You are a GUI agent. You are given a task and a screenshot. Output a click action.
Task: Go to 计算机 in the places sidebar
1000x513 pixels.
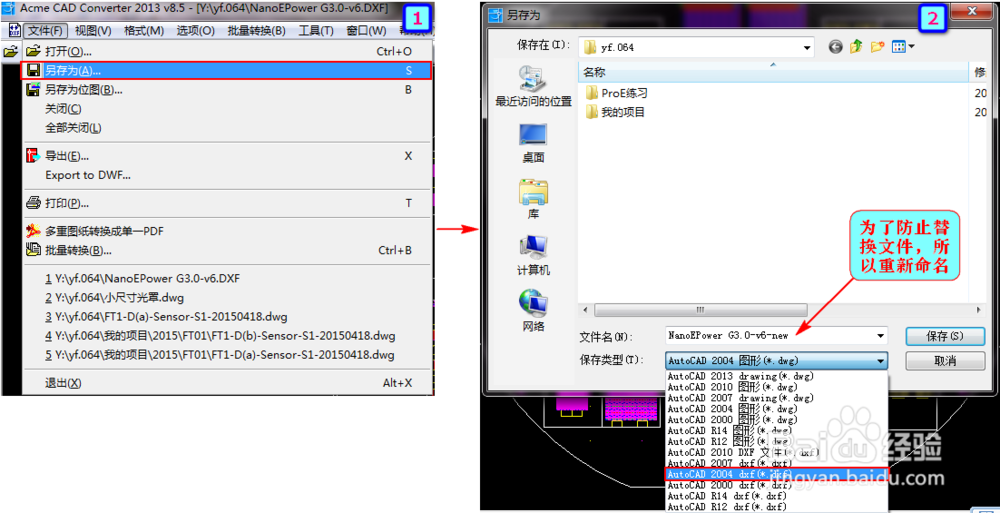point(533,255)
